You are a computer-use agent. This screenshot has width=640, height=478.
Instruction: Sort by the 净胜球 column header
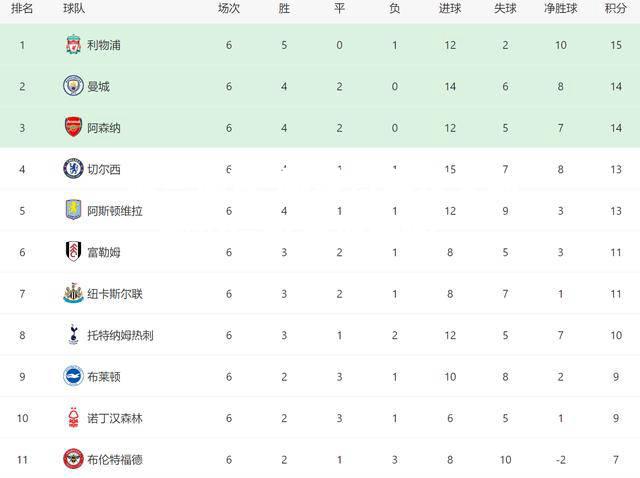tap(560, 8)
